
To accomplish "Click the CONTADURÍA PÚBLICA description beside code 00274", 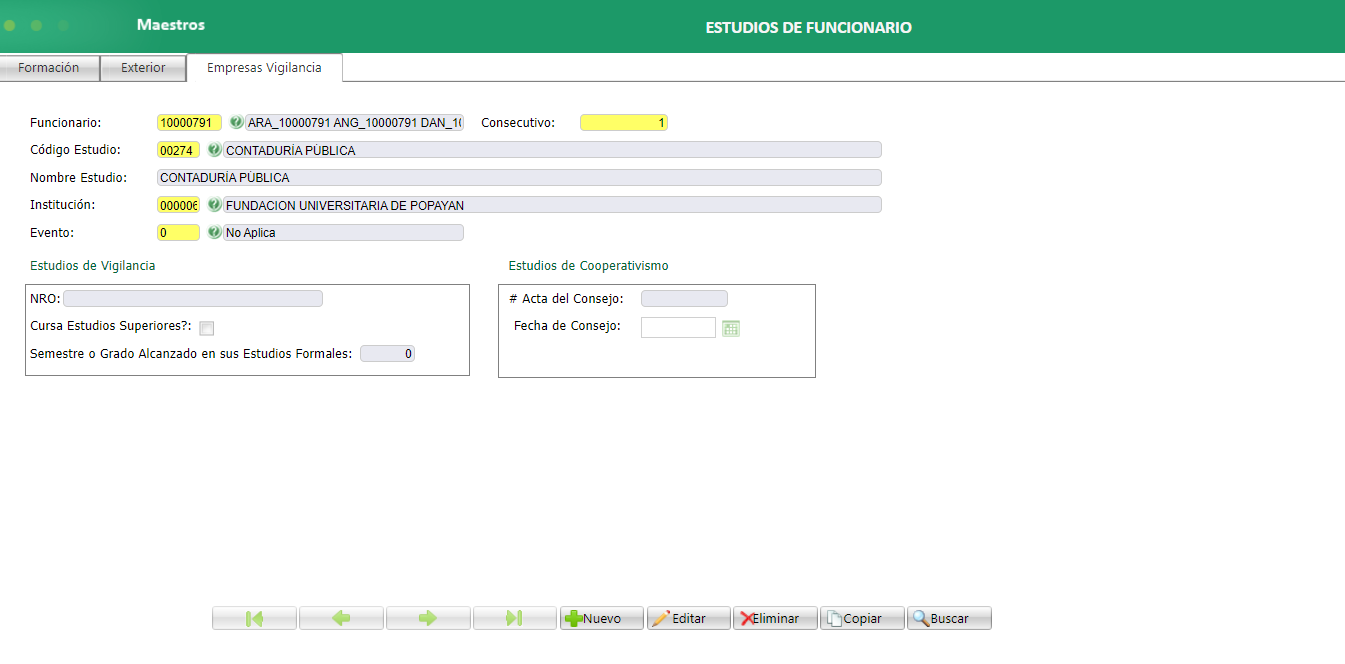I will (x=553, y=150).
